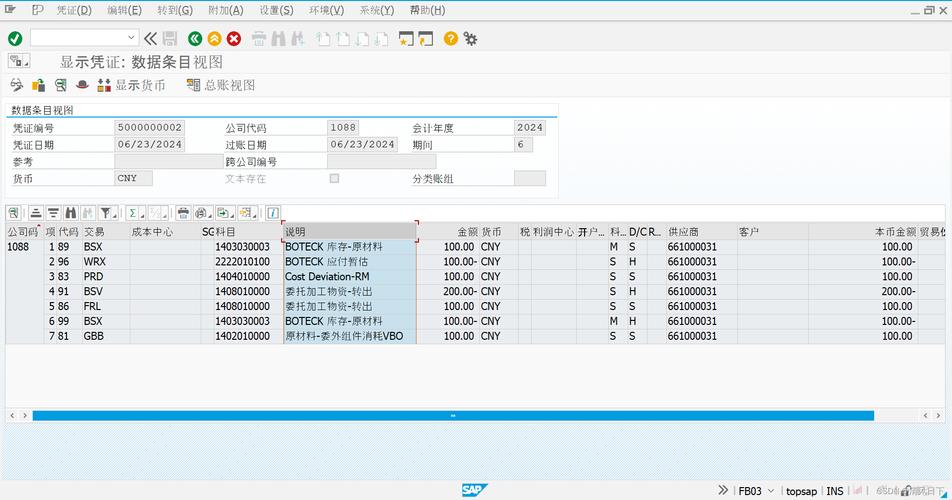Open the 编辑(E) menu
Image resolution: width=952 pixels, height=500 pixels.
[x=124, y=10]
